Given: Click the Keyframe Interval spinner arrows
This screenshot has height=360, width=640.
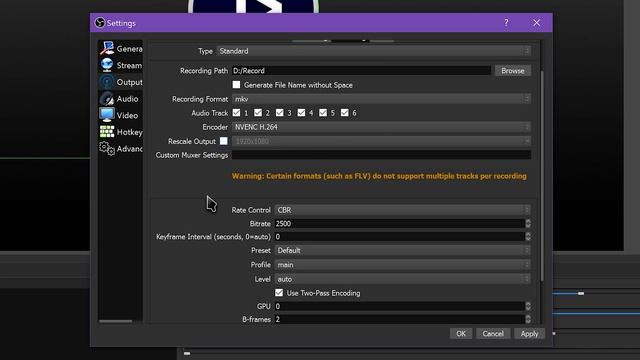Looking at the screenshot, I should click(x=528, y=237).
